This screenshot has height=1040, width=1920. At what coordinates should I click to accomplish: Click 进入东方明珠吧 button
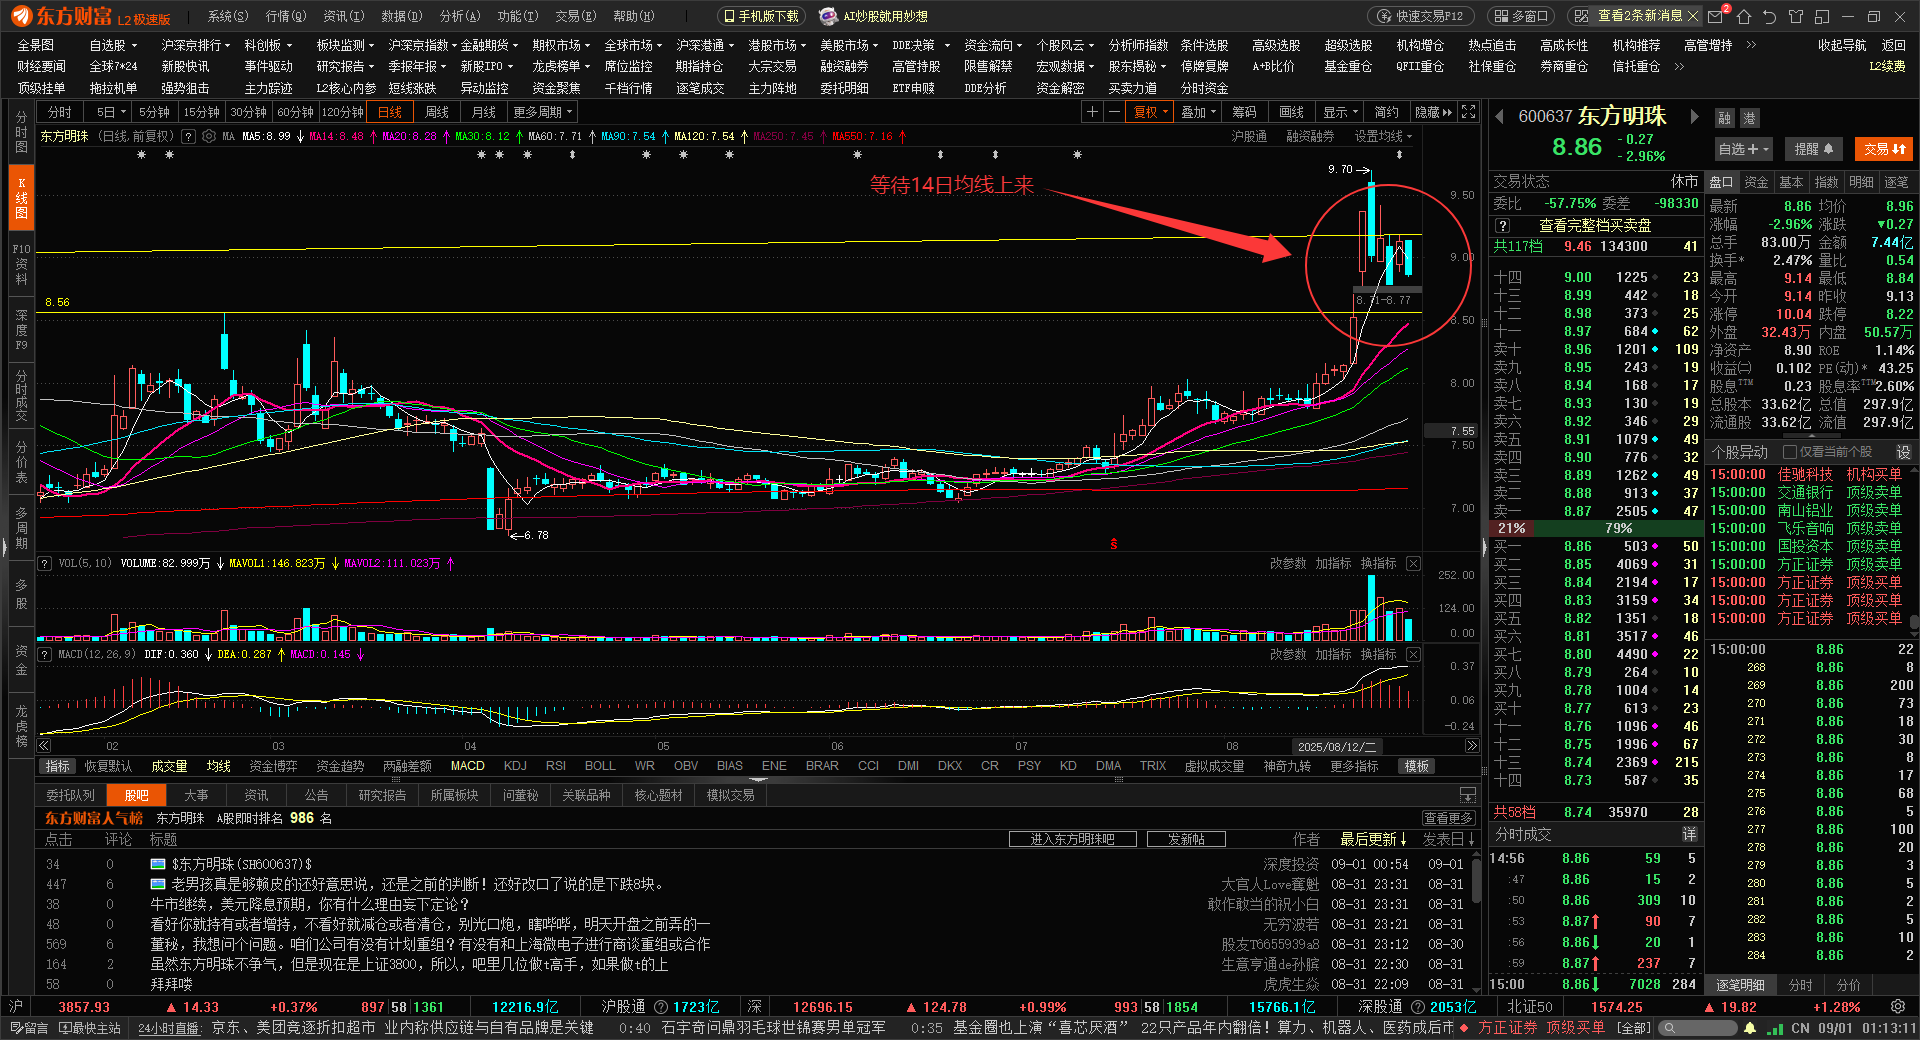pyautogui.click(x=1072, y=839)
